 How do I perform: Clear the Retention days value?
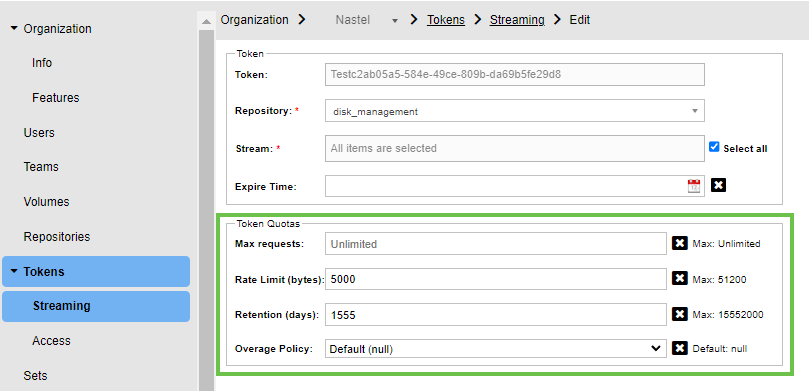[x=679, y=314]
